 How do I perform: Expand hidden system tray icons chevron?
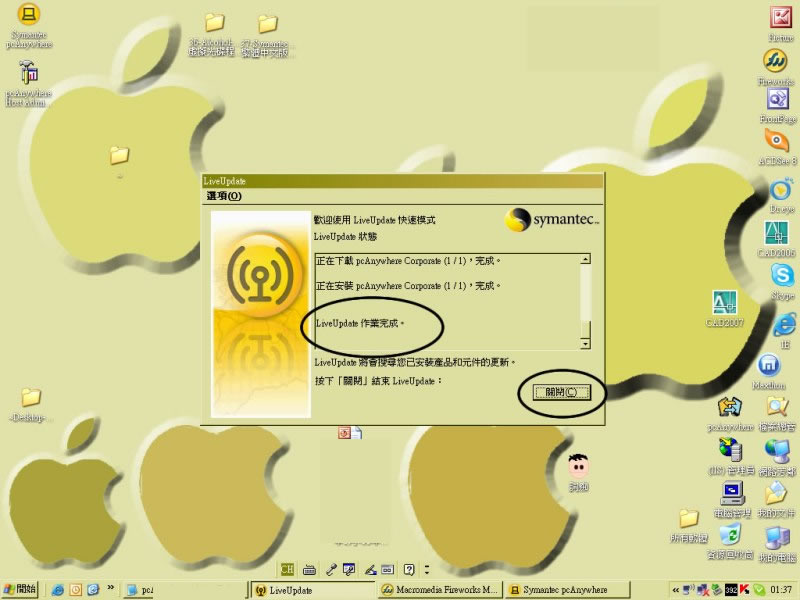click(x=676, y=590)
